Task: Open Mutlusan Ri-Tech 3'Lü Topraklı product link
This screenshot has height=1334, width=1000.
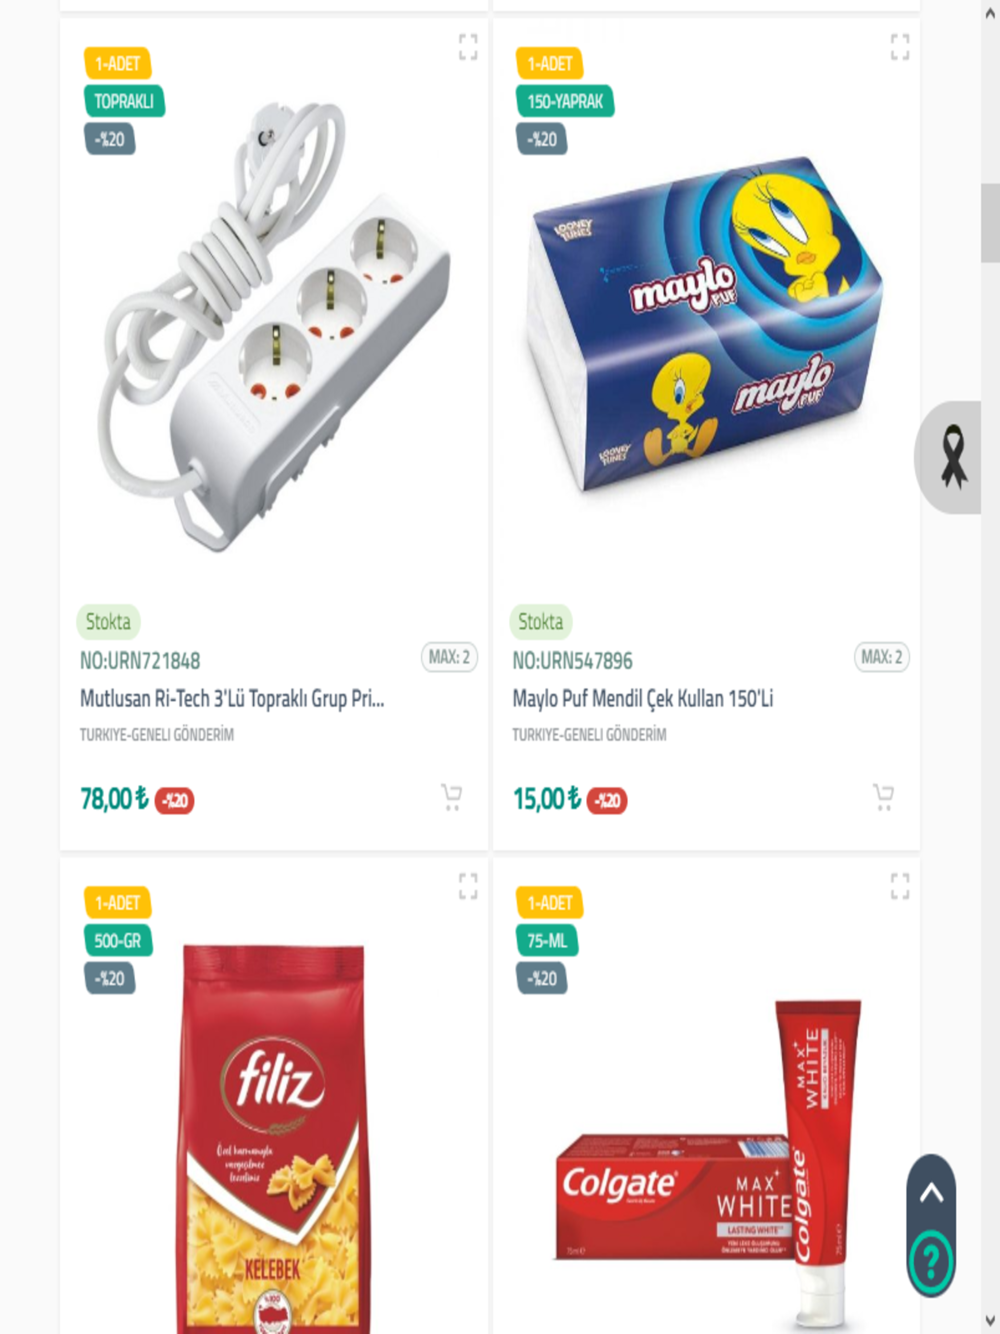Action: pos(232,698)
